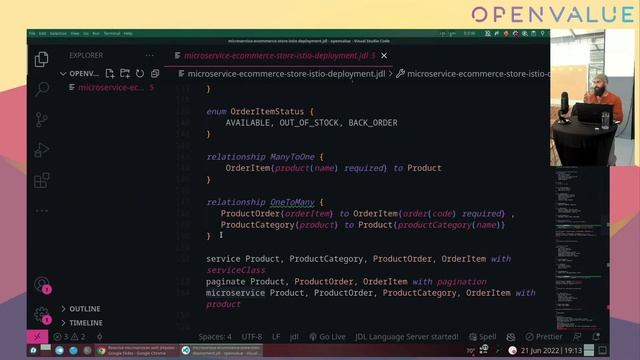Open the Accounts menu icon
Image resolution: width=640 pixels, height=360 pixels.
pyautogui.click(x=42, y=284)
